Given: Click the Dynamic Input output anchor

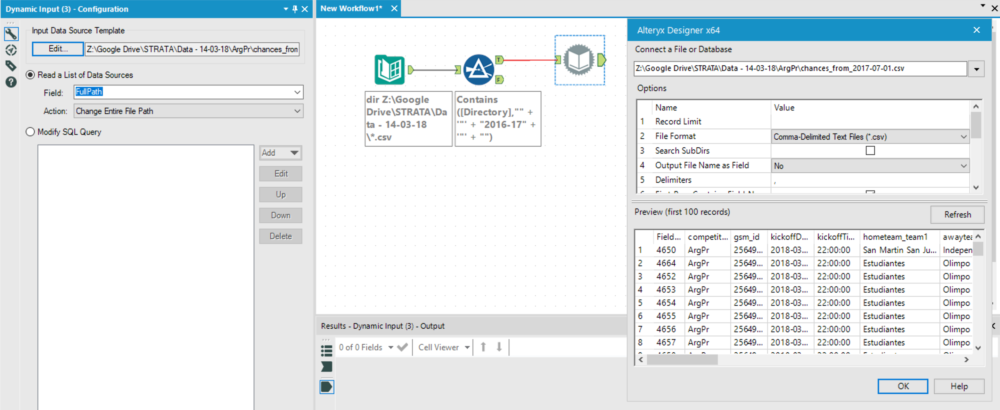Looking at the screenshot, I should coord(601,60).
